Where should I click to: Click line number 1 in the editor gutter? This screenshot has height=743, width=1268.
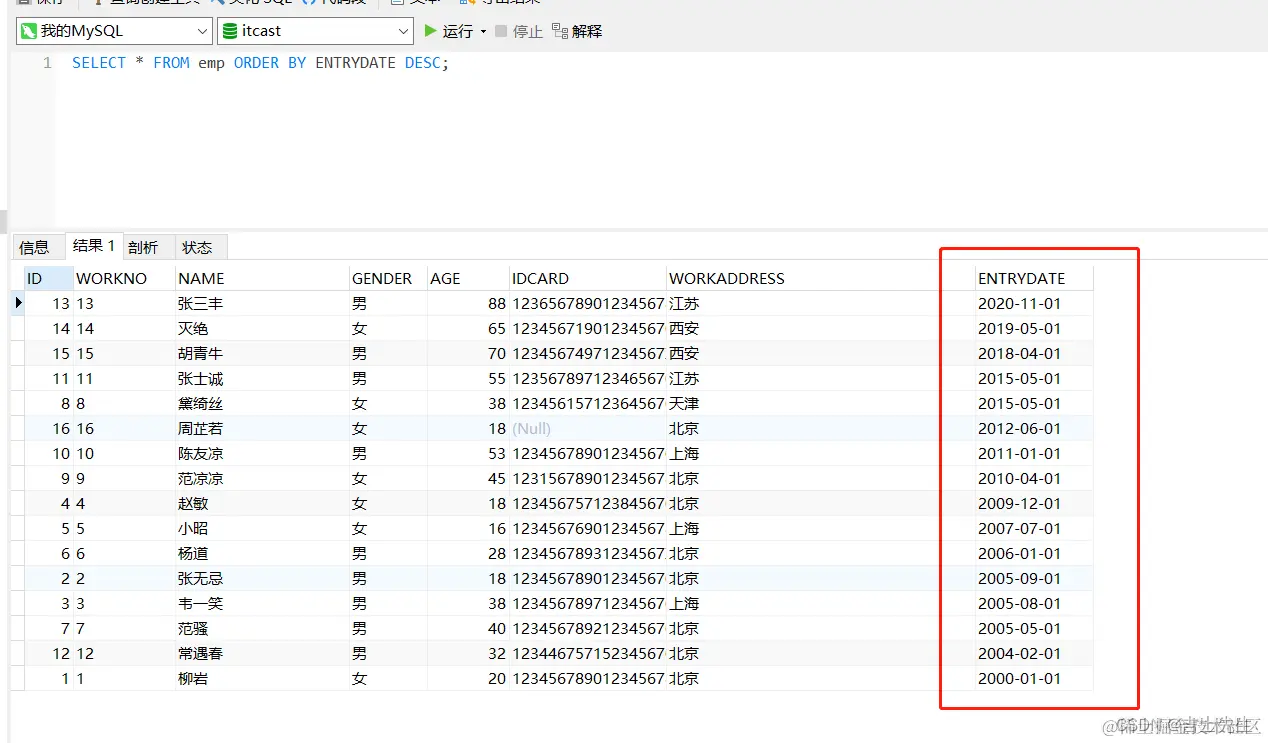(x=47, y=63)
